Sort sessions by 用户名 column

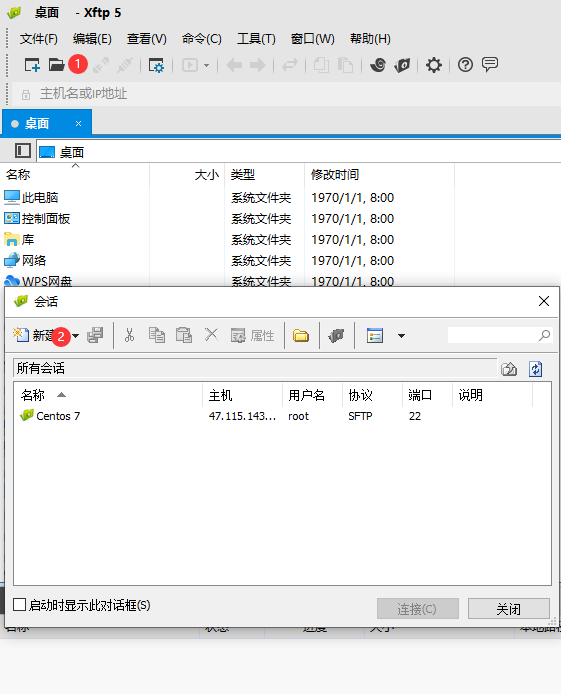(x=312, y=395)
